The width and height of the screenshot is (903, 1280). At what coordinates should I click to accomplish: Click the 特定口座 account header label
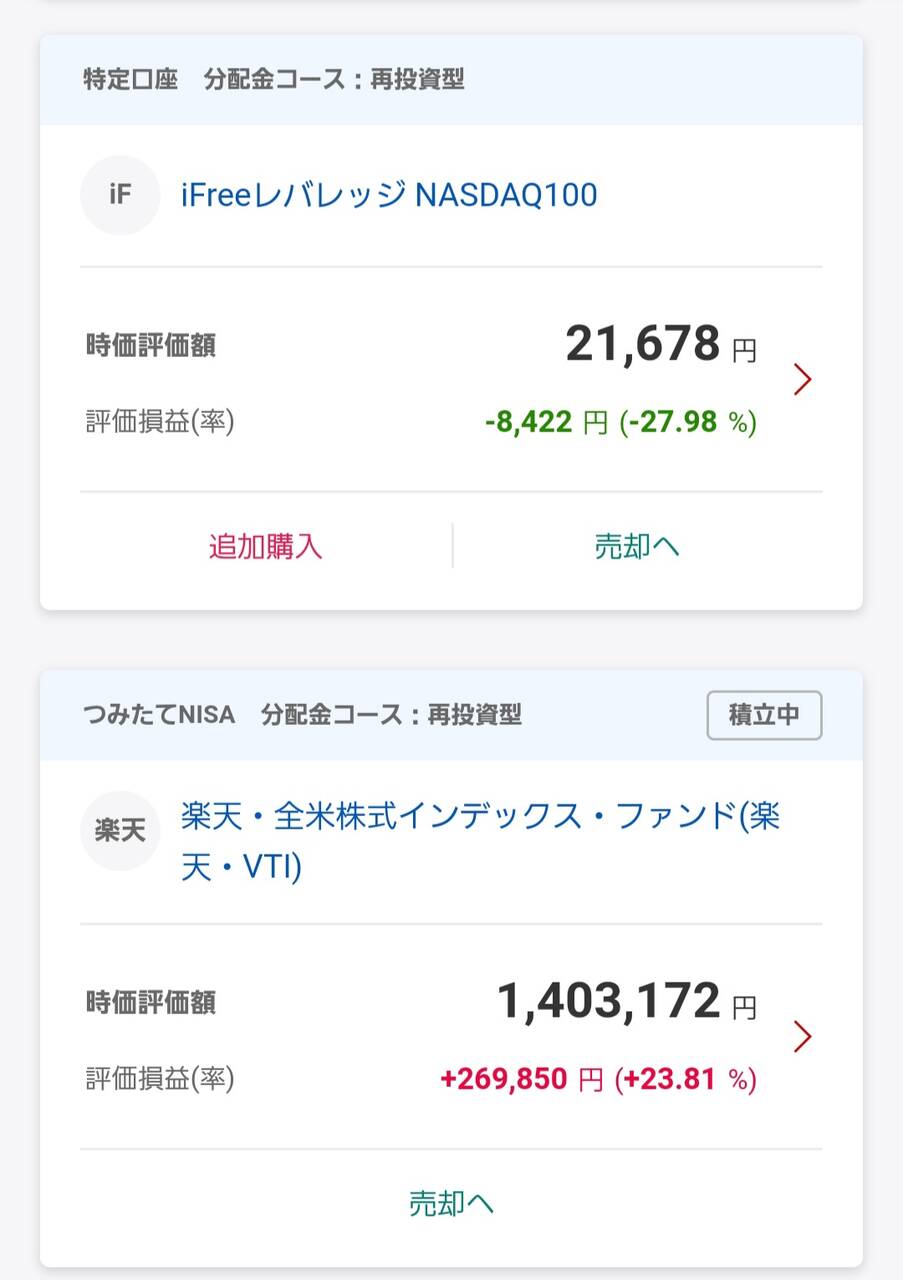130,79
